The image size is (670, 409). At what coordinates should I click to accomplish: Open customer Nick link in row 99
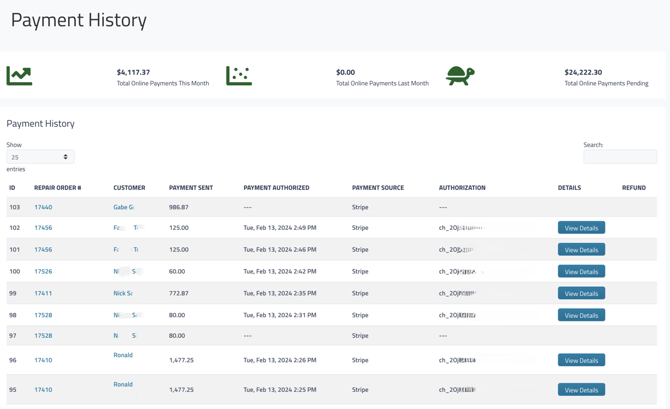click(x=122, y=293)
